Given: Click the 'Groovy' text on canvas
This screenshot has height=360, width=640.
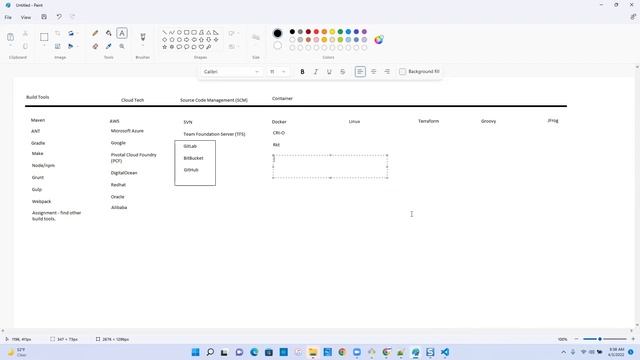Looking at the screenshot, I should (x=489, y=121).
